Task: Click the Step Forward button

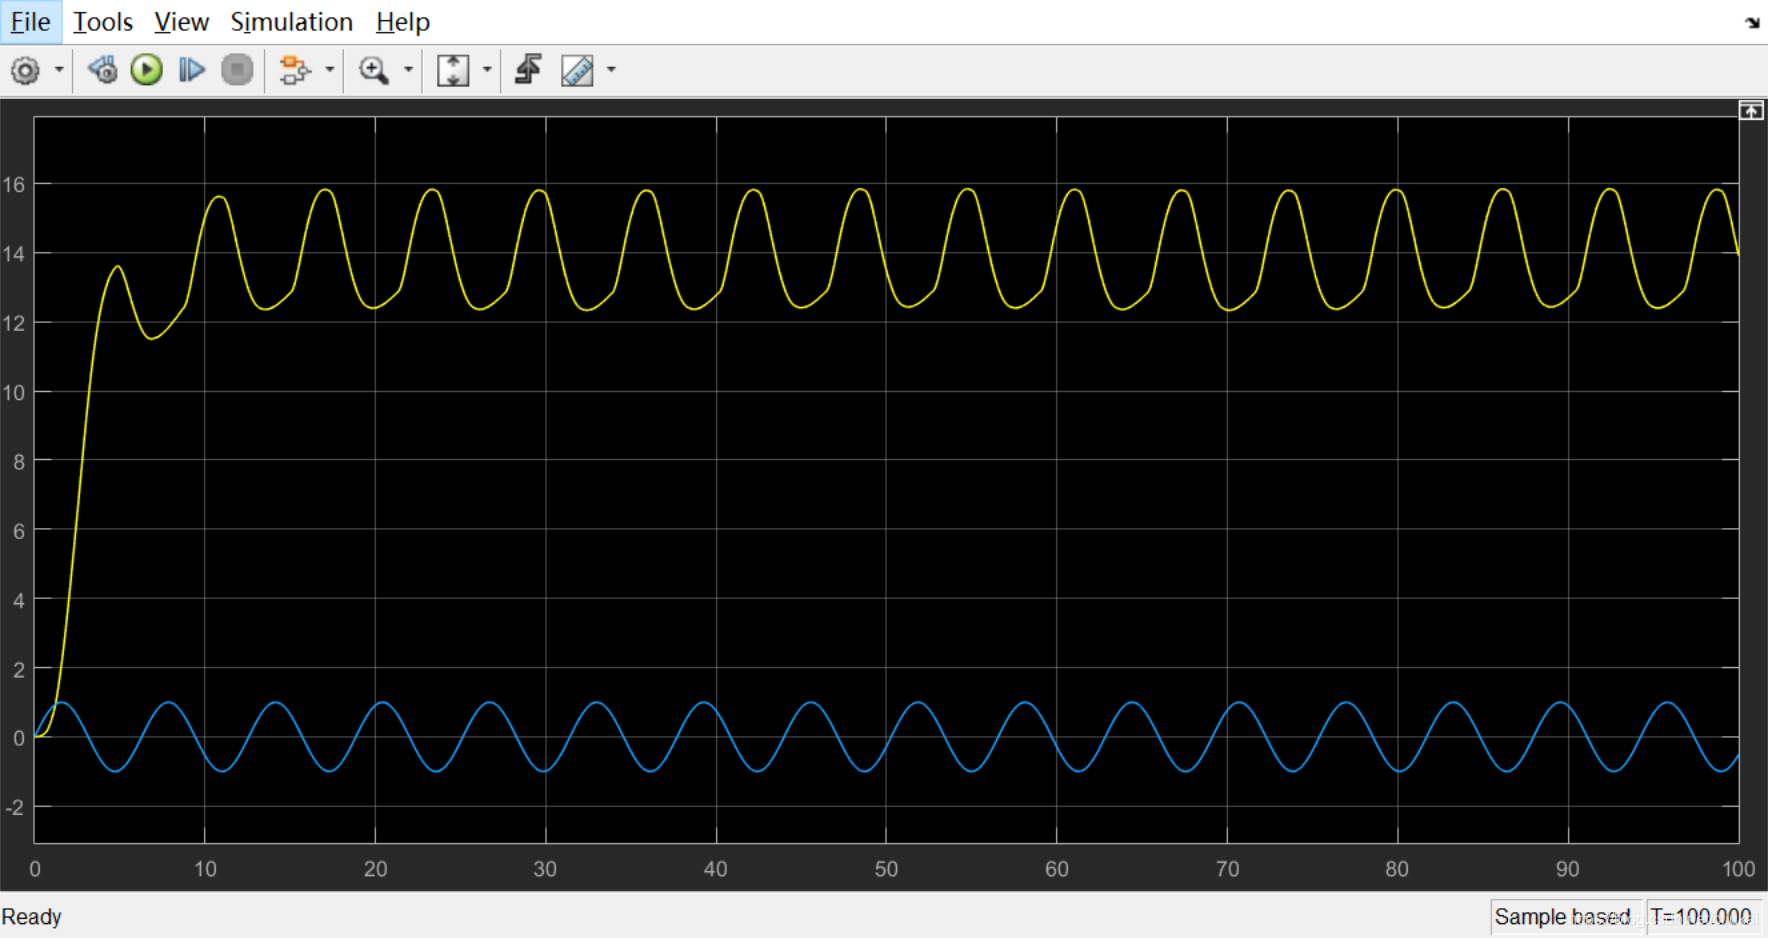Action: [191, 70]
